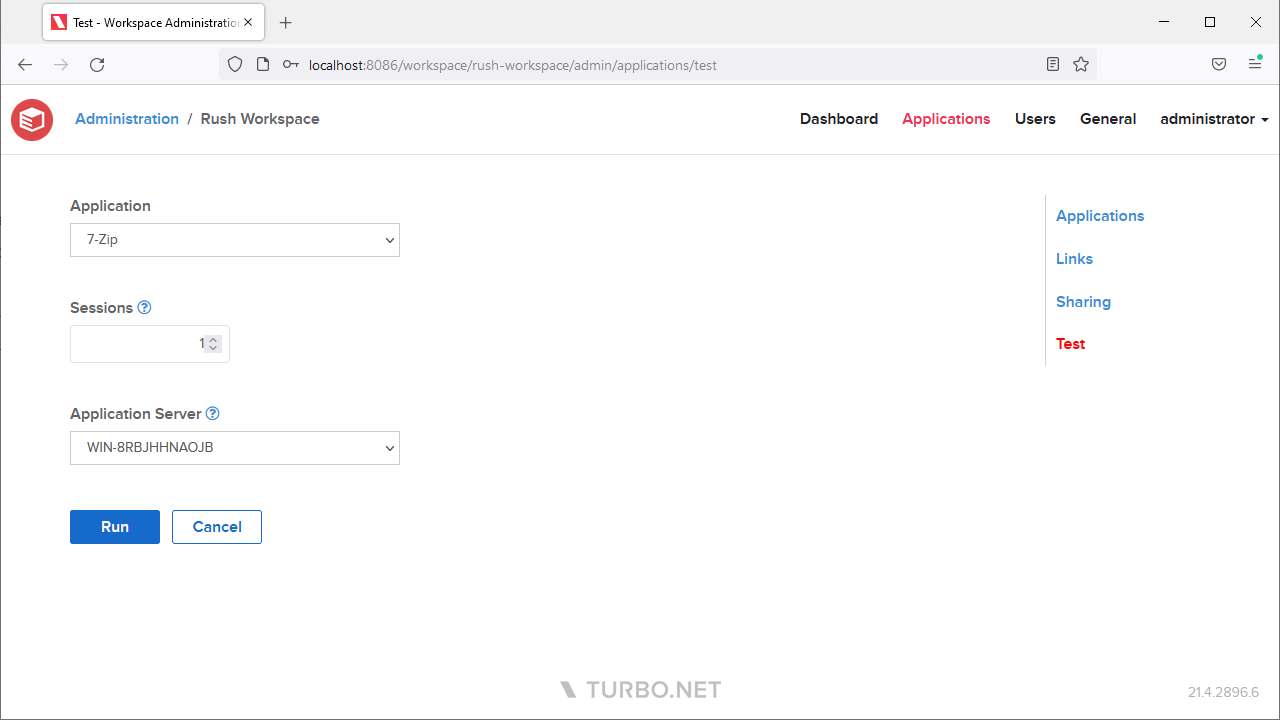Open the Sharing sidebar link
Screen dimensions: 1280x720
click(1083, 302)
